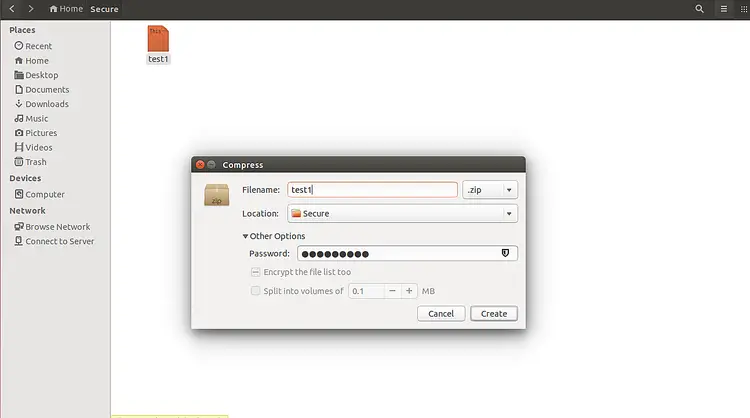Open Recent in Places sidebar
Image resolution: width=750 pixels, height=418 pixels.
(x=33, y=46)
